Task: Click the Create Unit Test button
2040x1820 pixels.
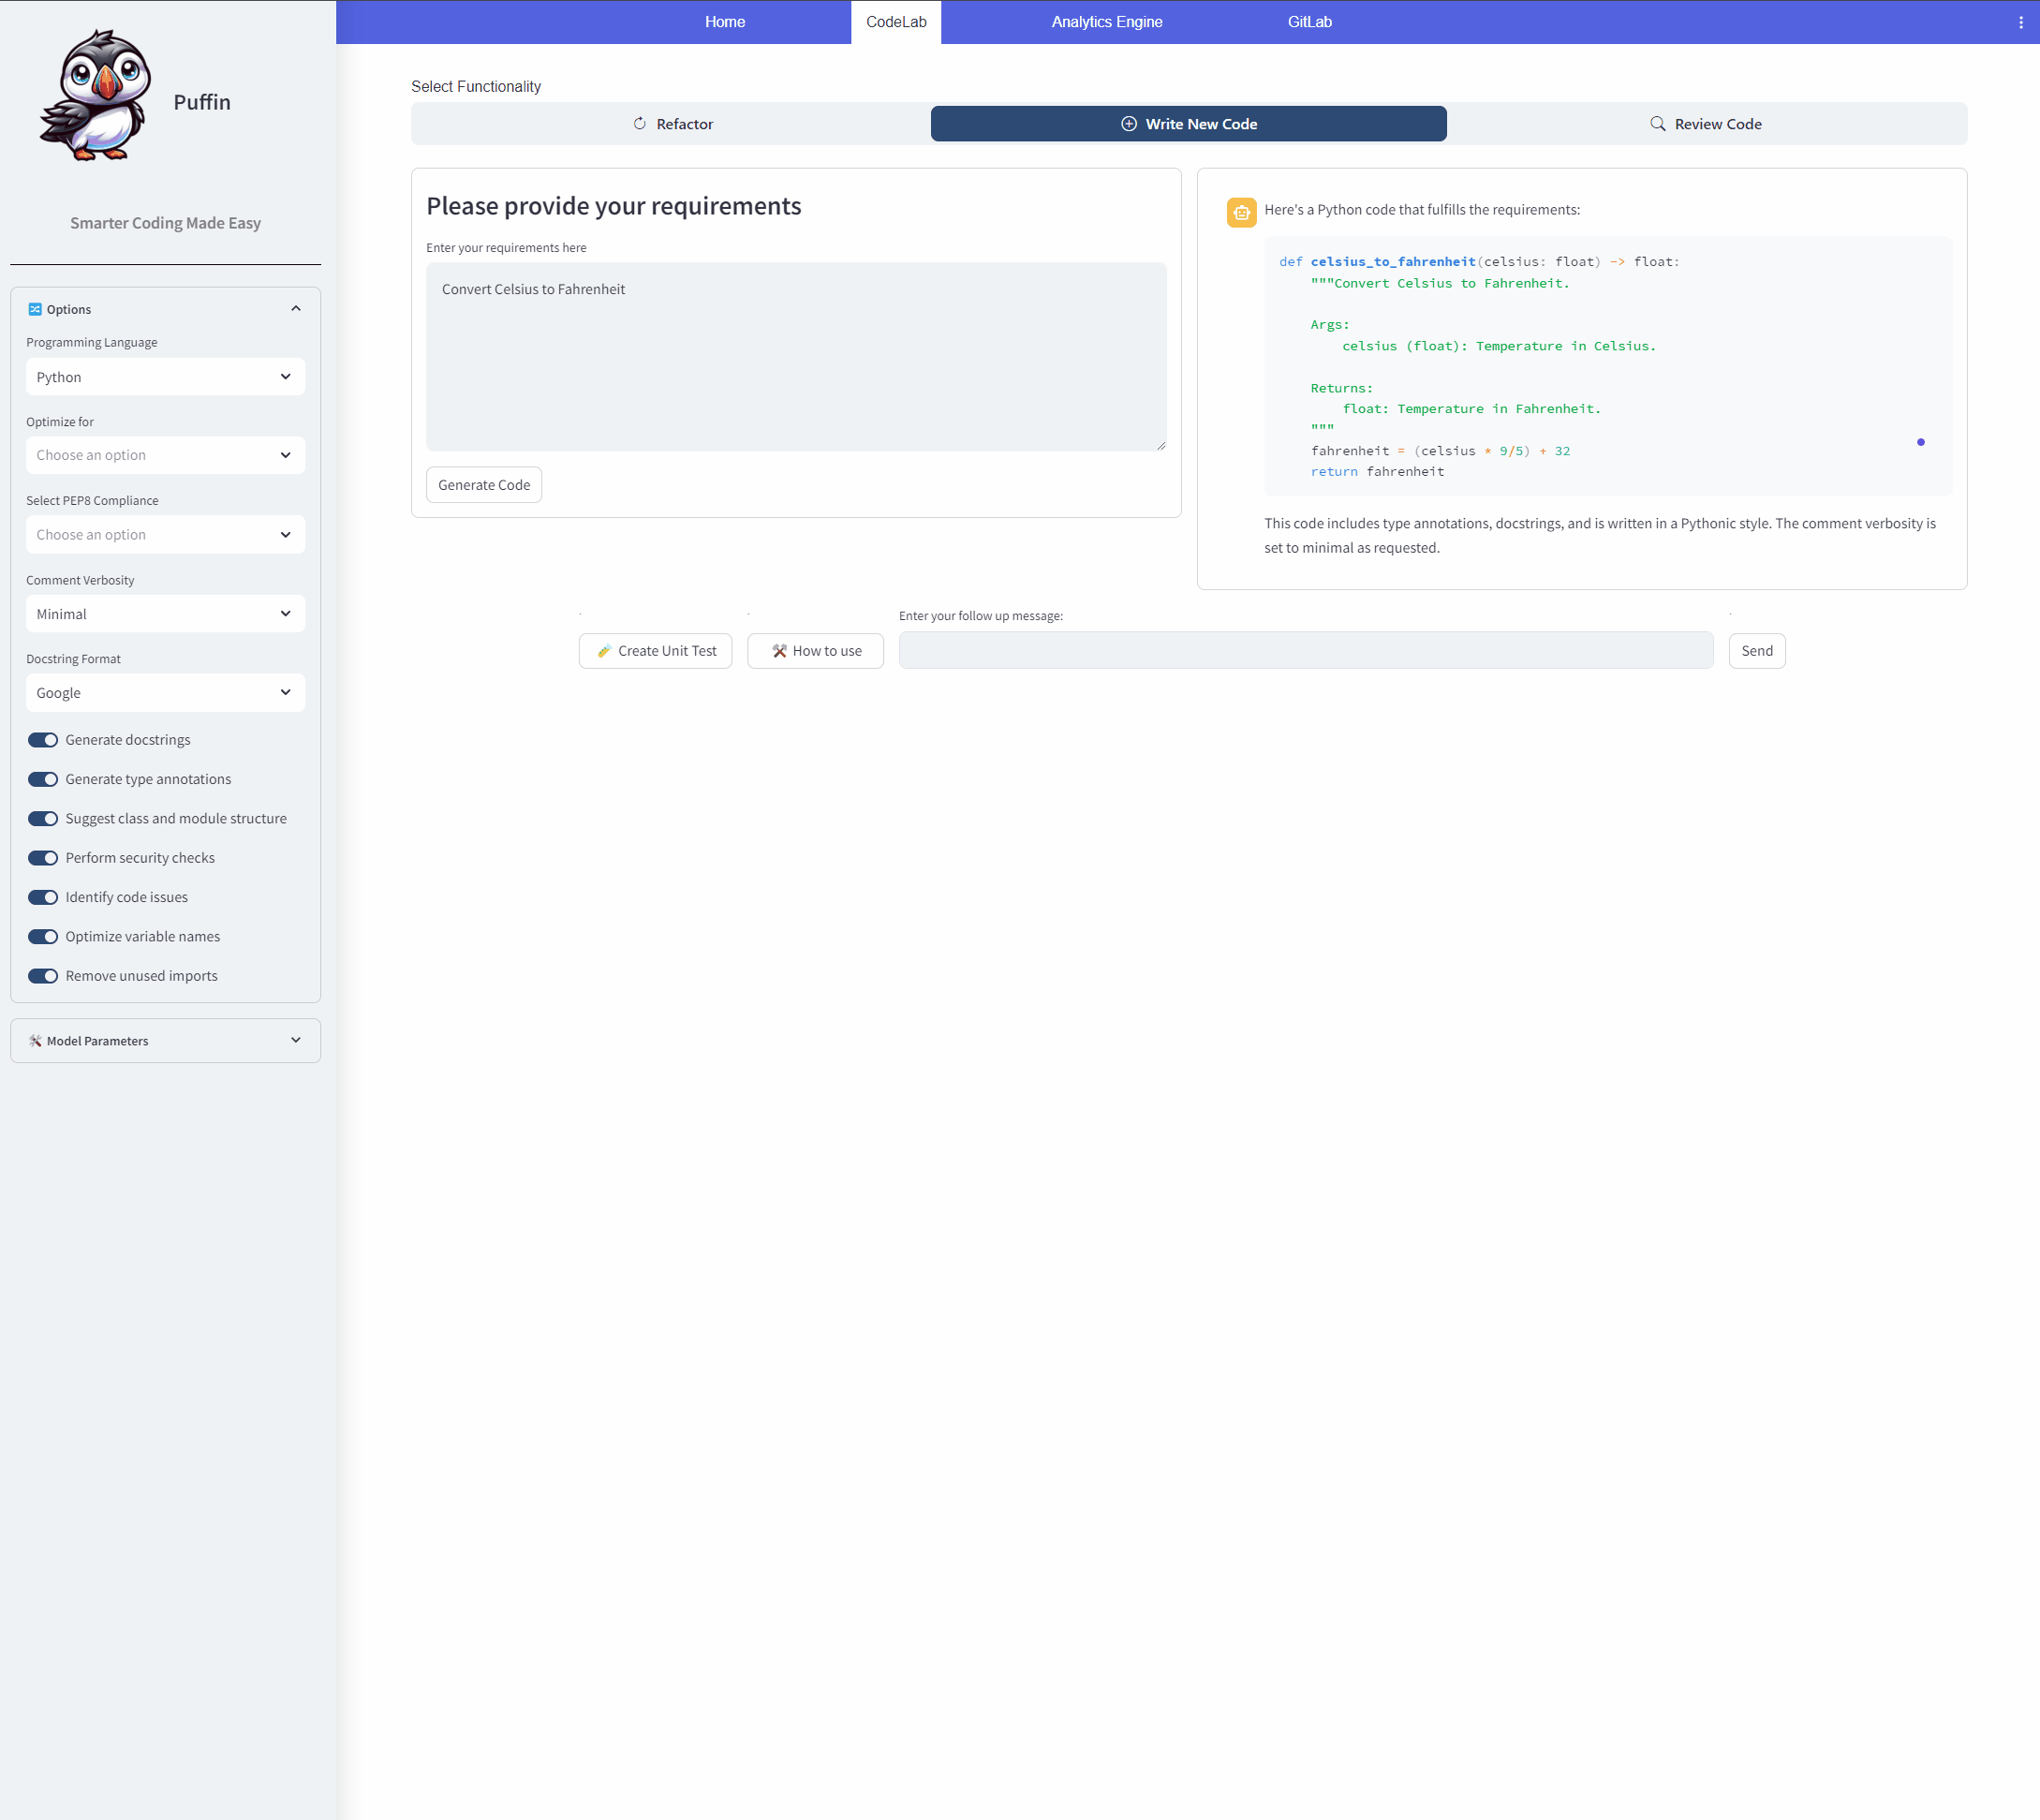Action: [655, 651]
